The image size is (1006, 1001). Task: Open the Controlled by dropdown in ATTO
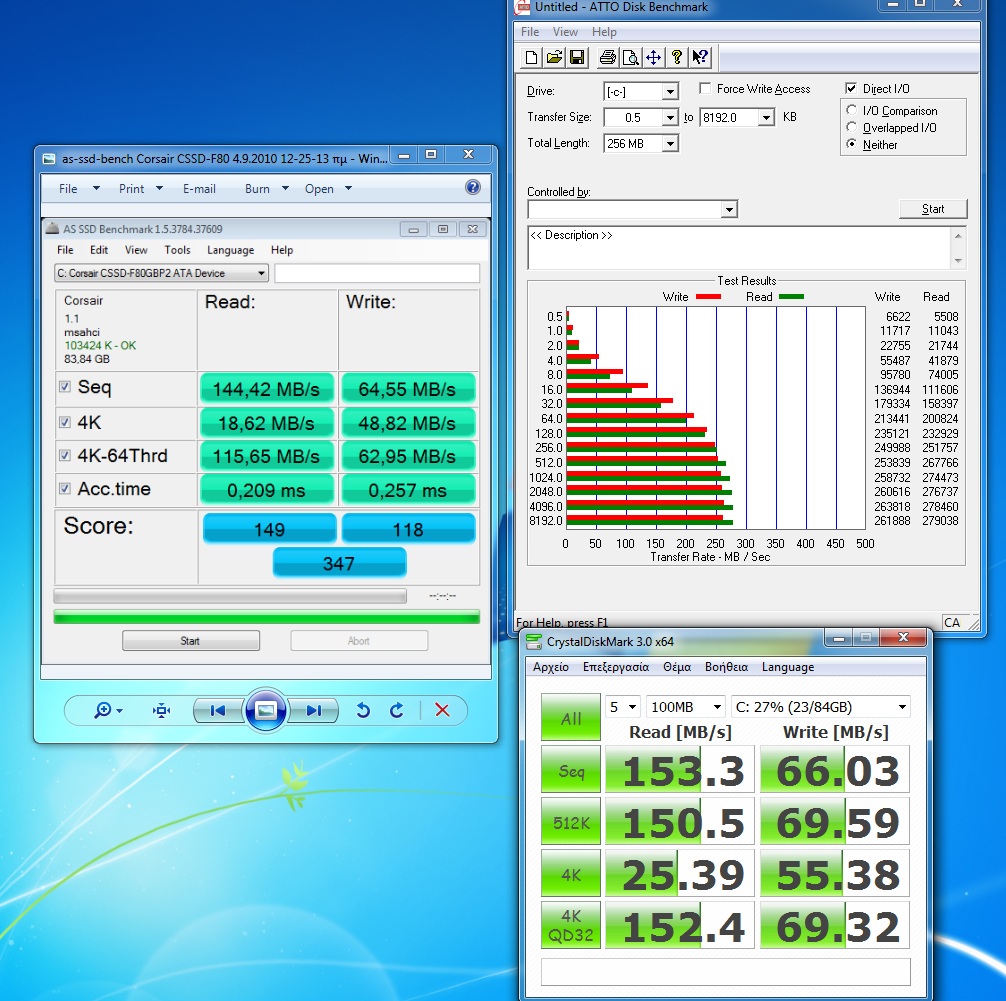tap(729, 210)
